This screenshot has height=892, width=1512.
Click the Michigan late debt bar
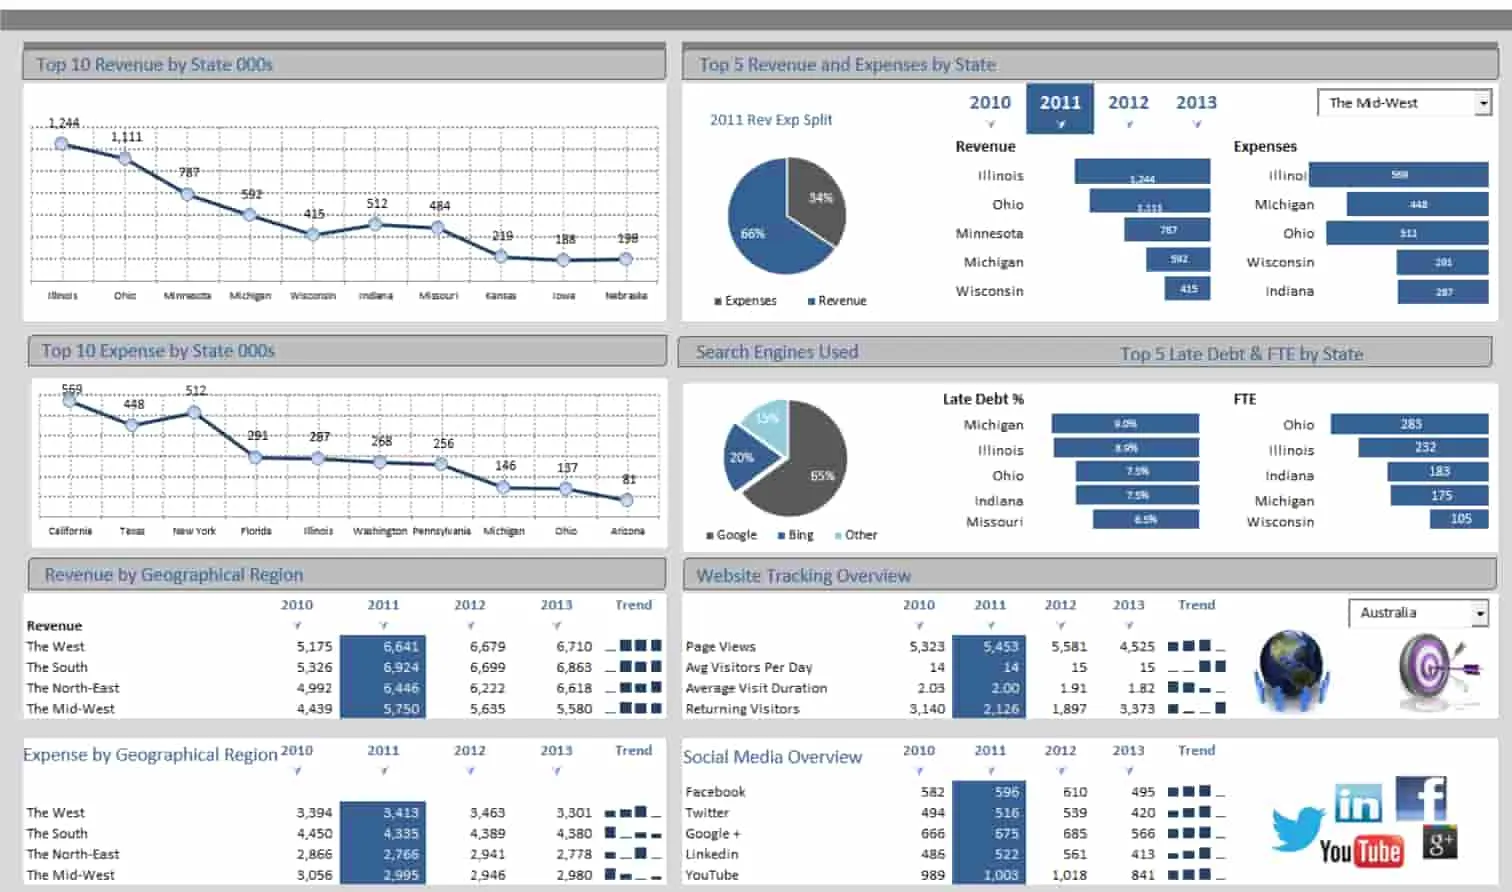[x=1125, y=424]
